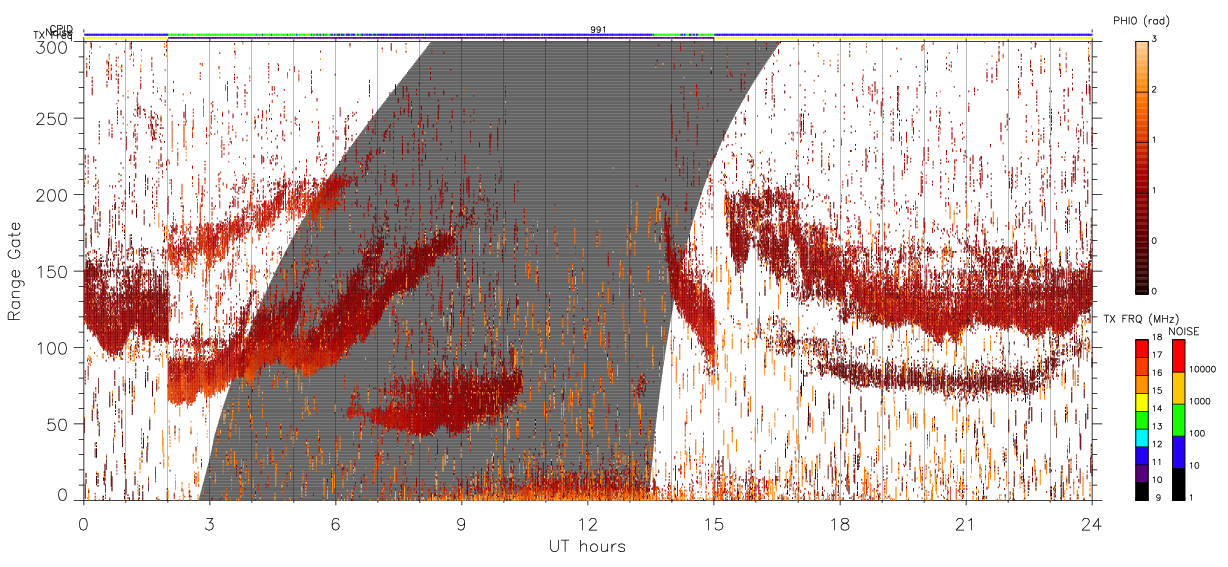The width and height of the screenshot is (1228, 567).
Task: Click the '12' tick on the UT hours axis
Action: 587,523
